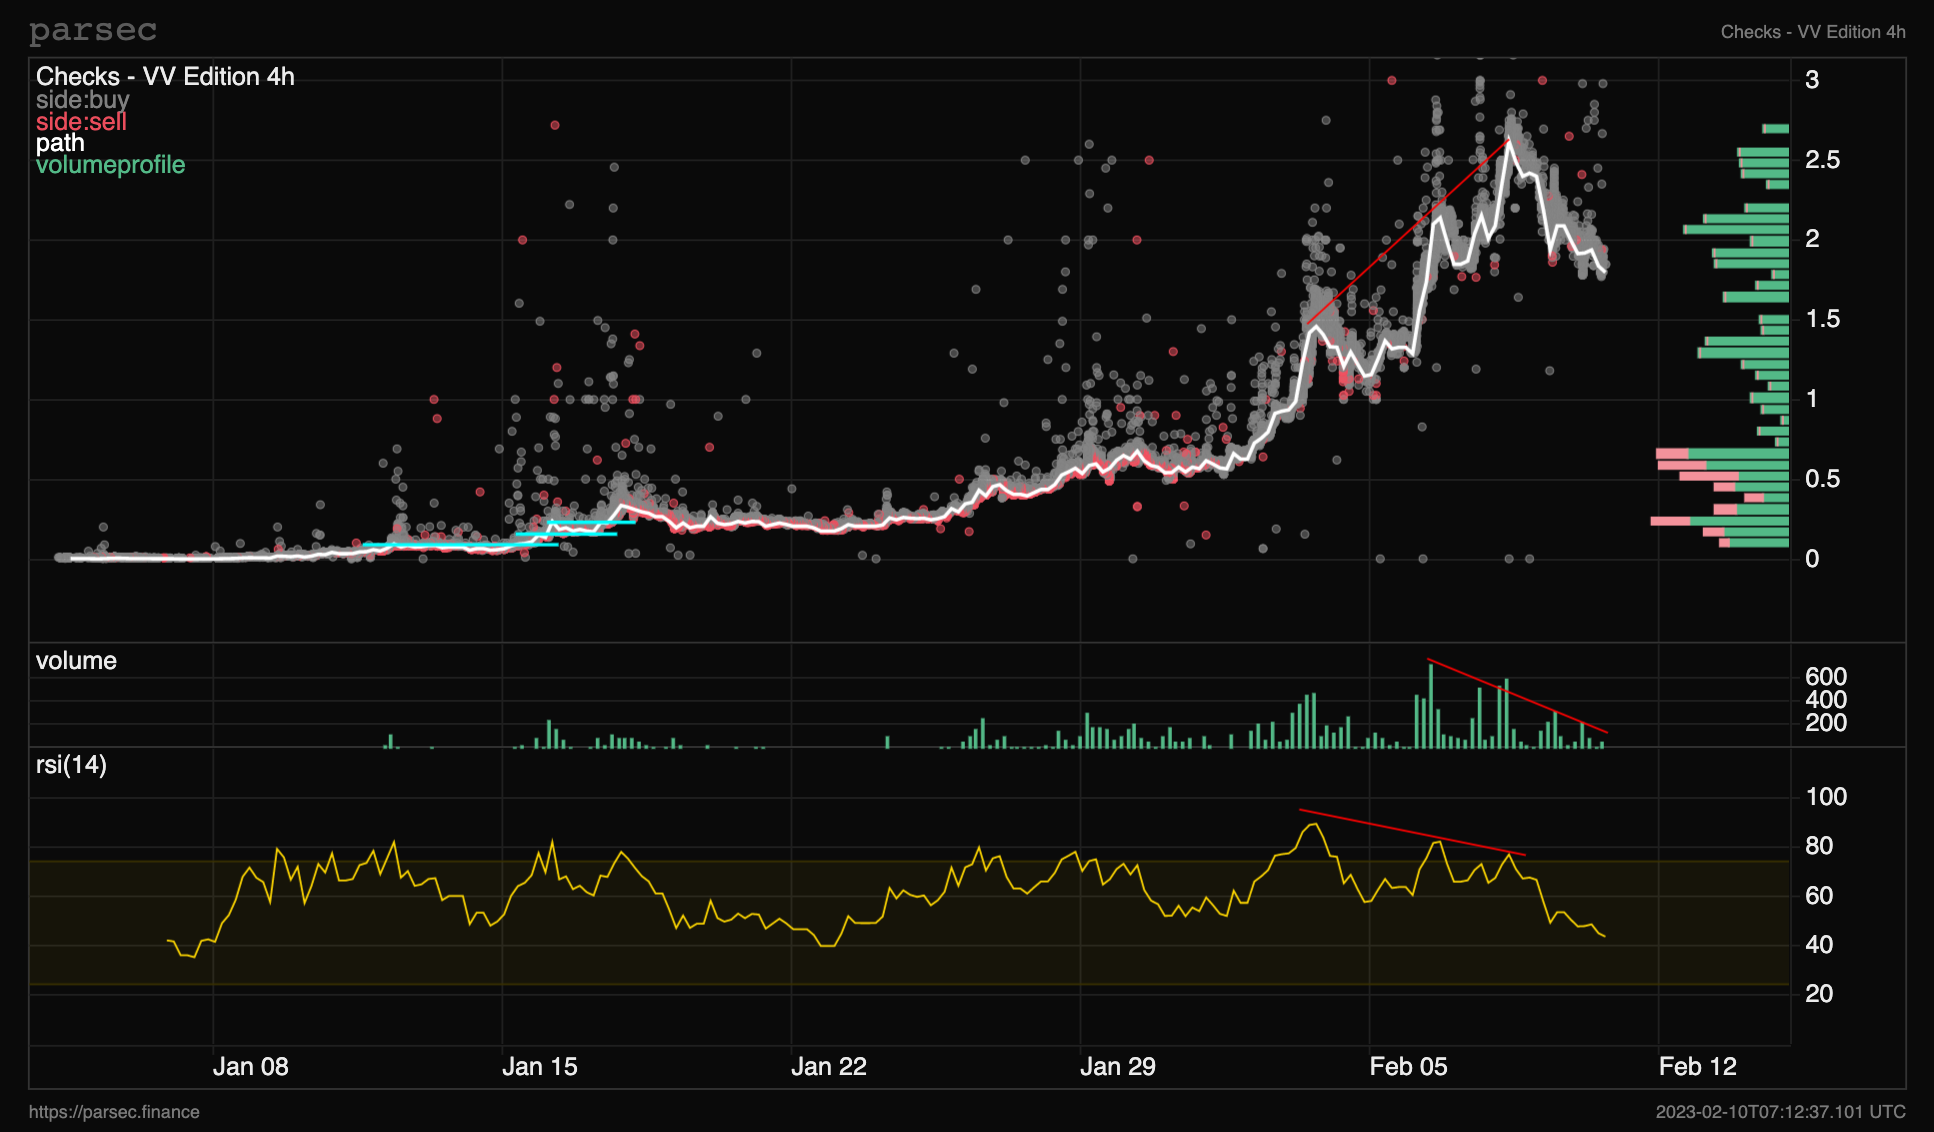
Task: Toggle the volumeprofile legend entry
Action: (x=110, y=165)
